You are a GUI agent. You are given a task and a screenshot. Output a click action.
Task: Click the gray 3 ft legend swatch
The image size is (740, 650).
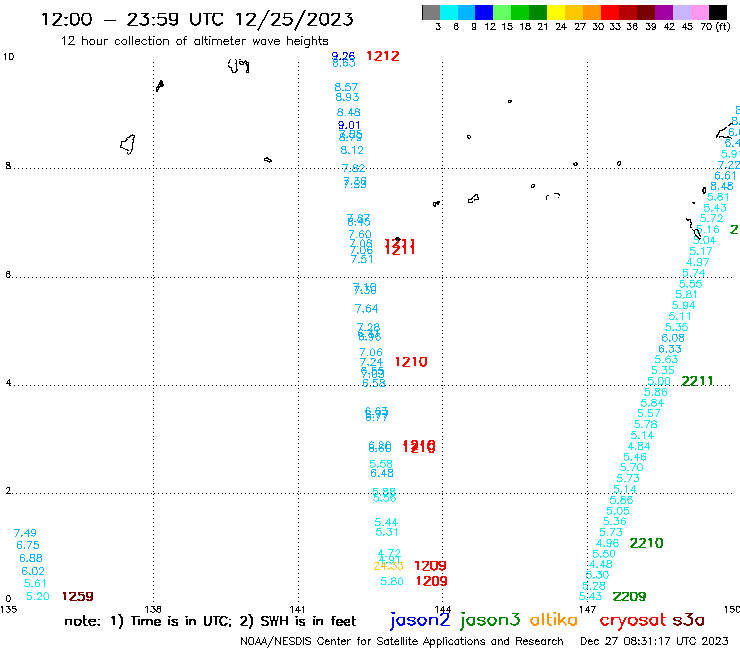(x=431, y=12)
